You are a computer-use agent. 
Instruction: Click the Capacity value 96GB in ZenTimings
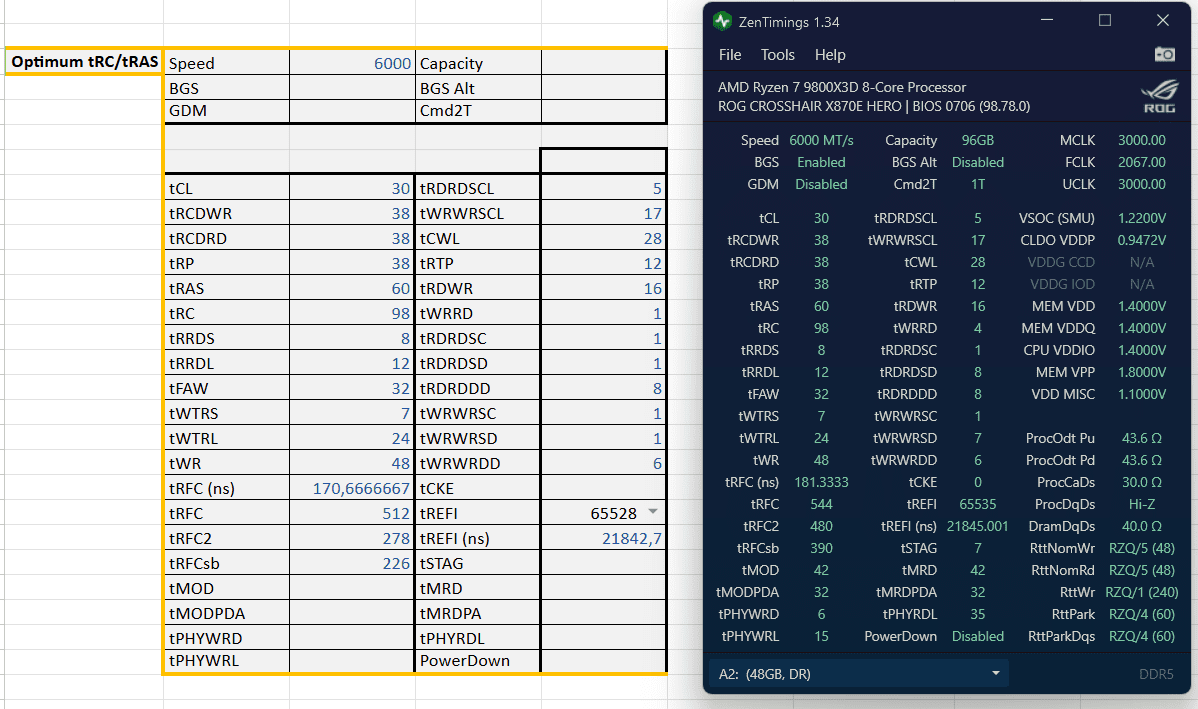(977, 140)
